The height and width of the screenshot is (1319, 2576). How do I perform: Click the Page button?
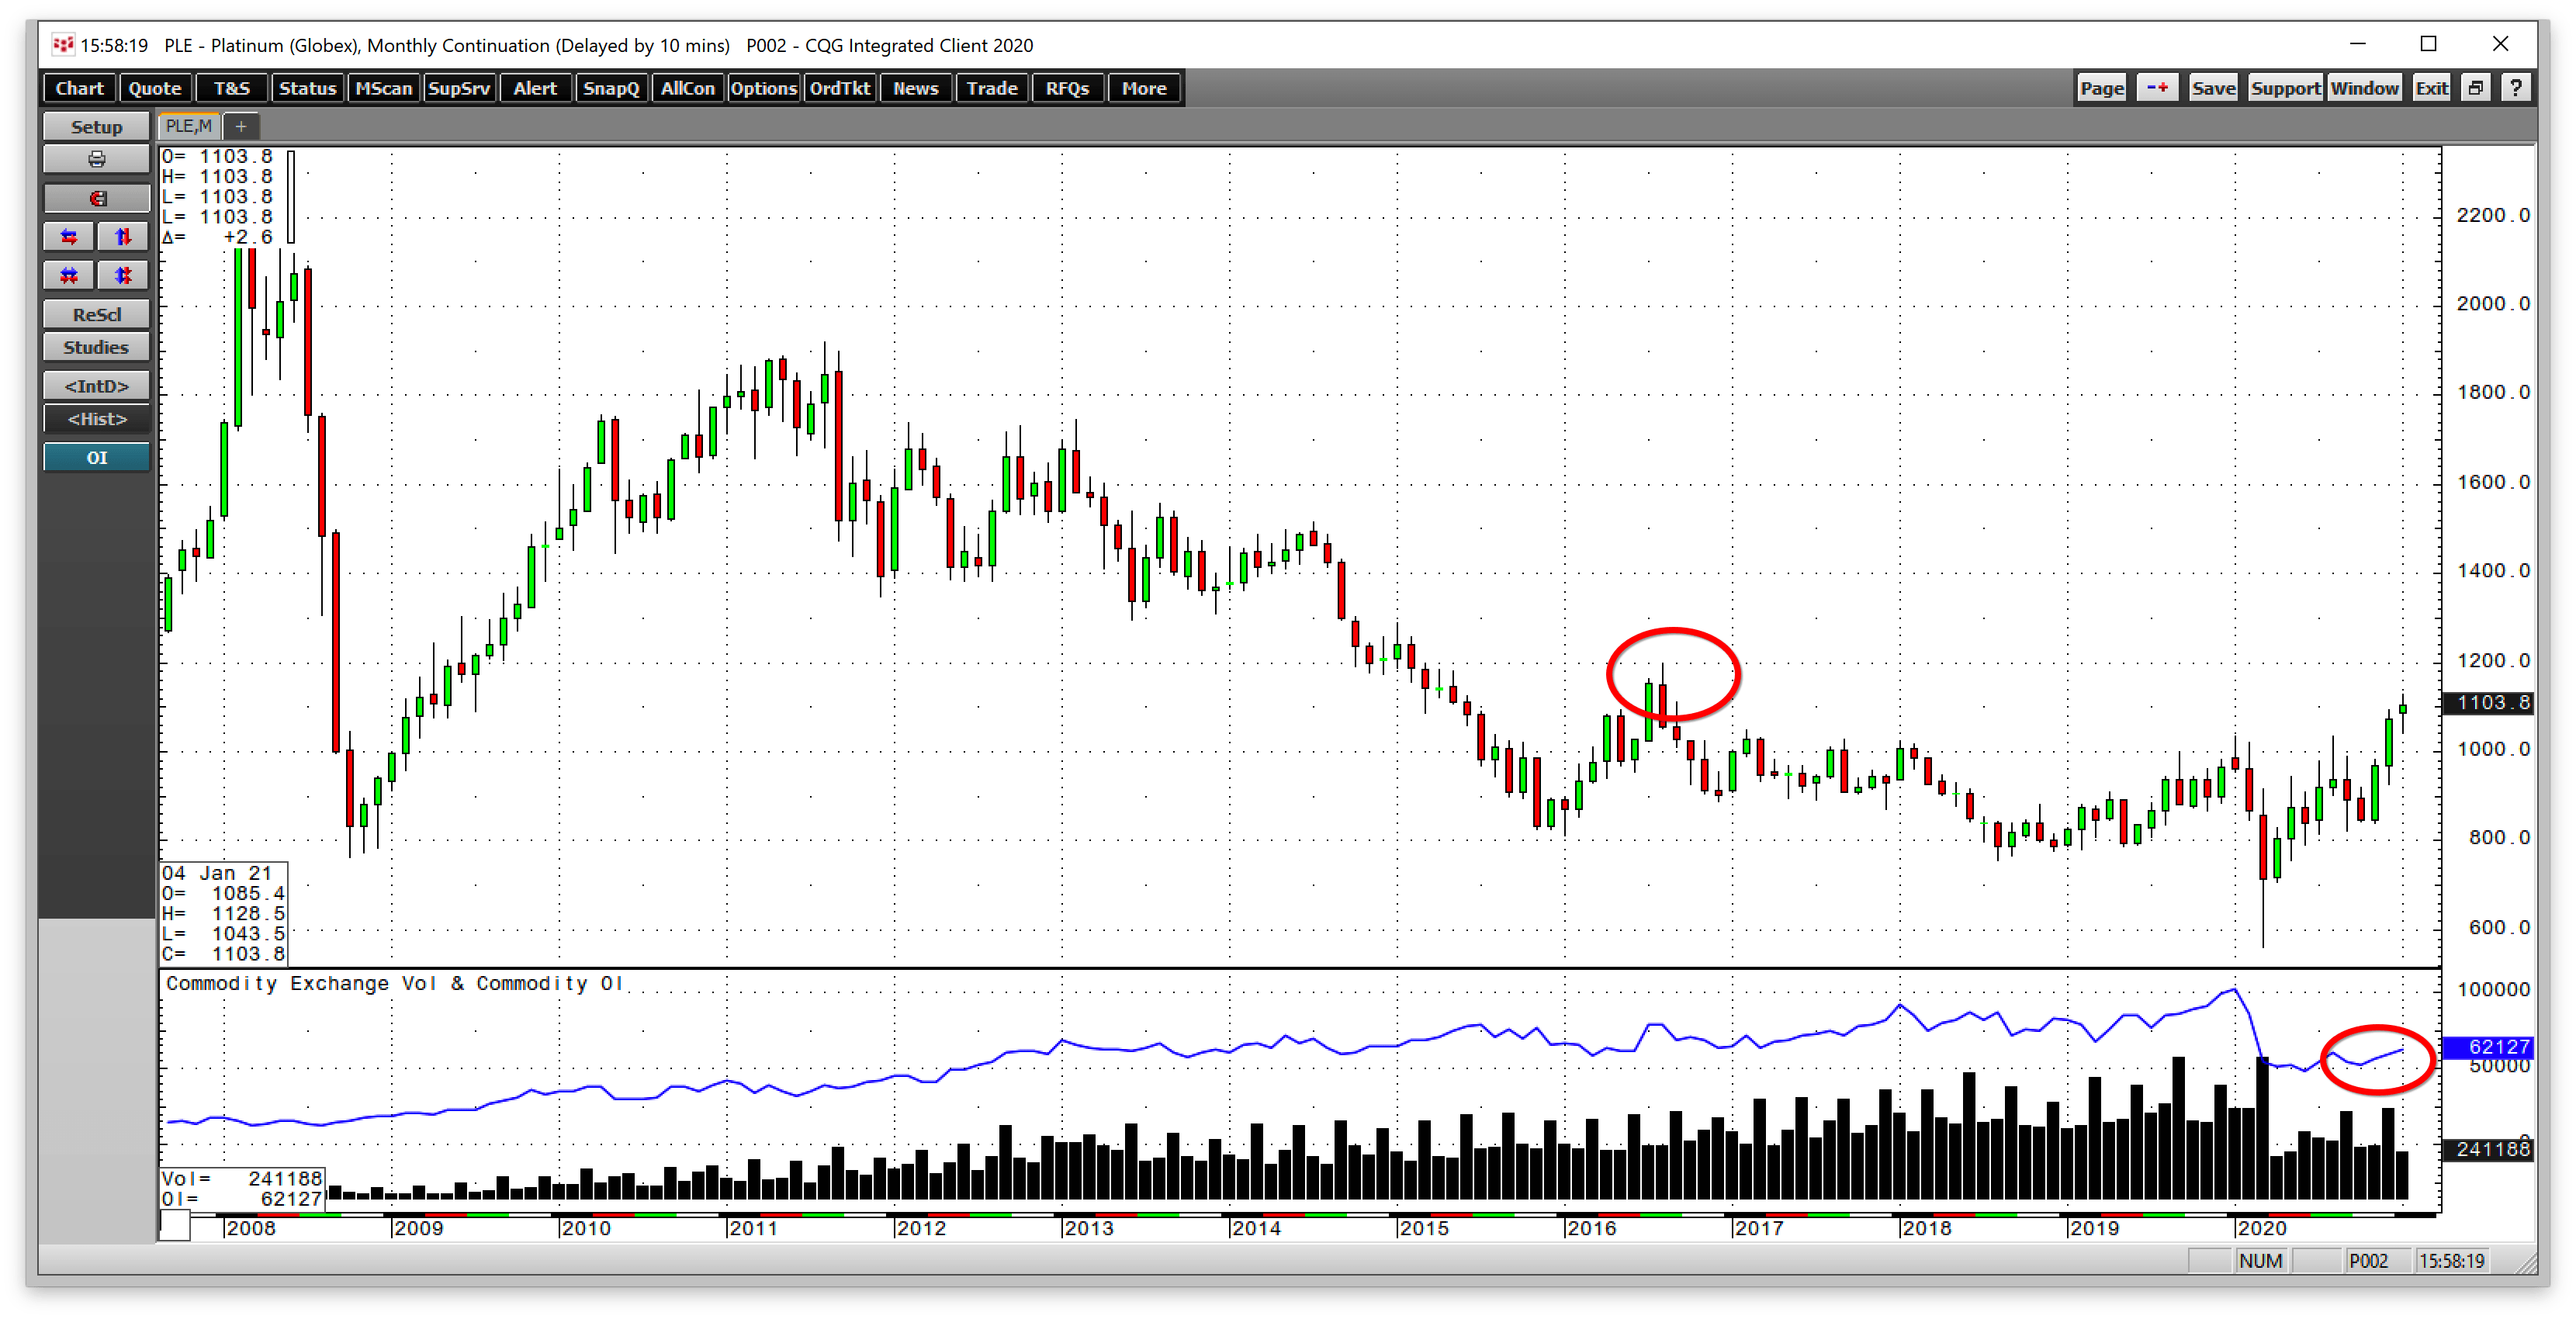pyautogui.click(x=2102, y=88)
